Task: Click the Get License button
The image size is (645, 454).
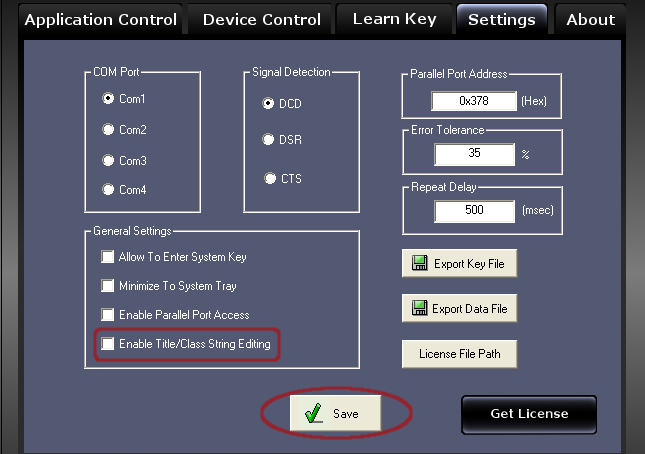Action: (529, 415)
